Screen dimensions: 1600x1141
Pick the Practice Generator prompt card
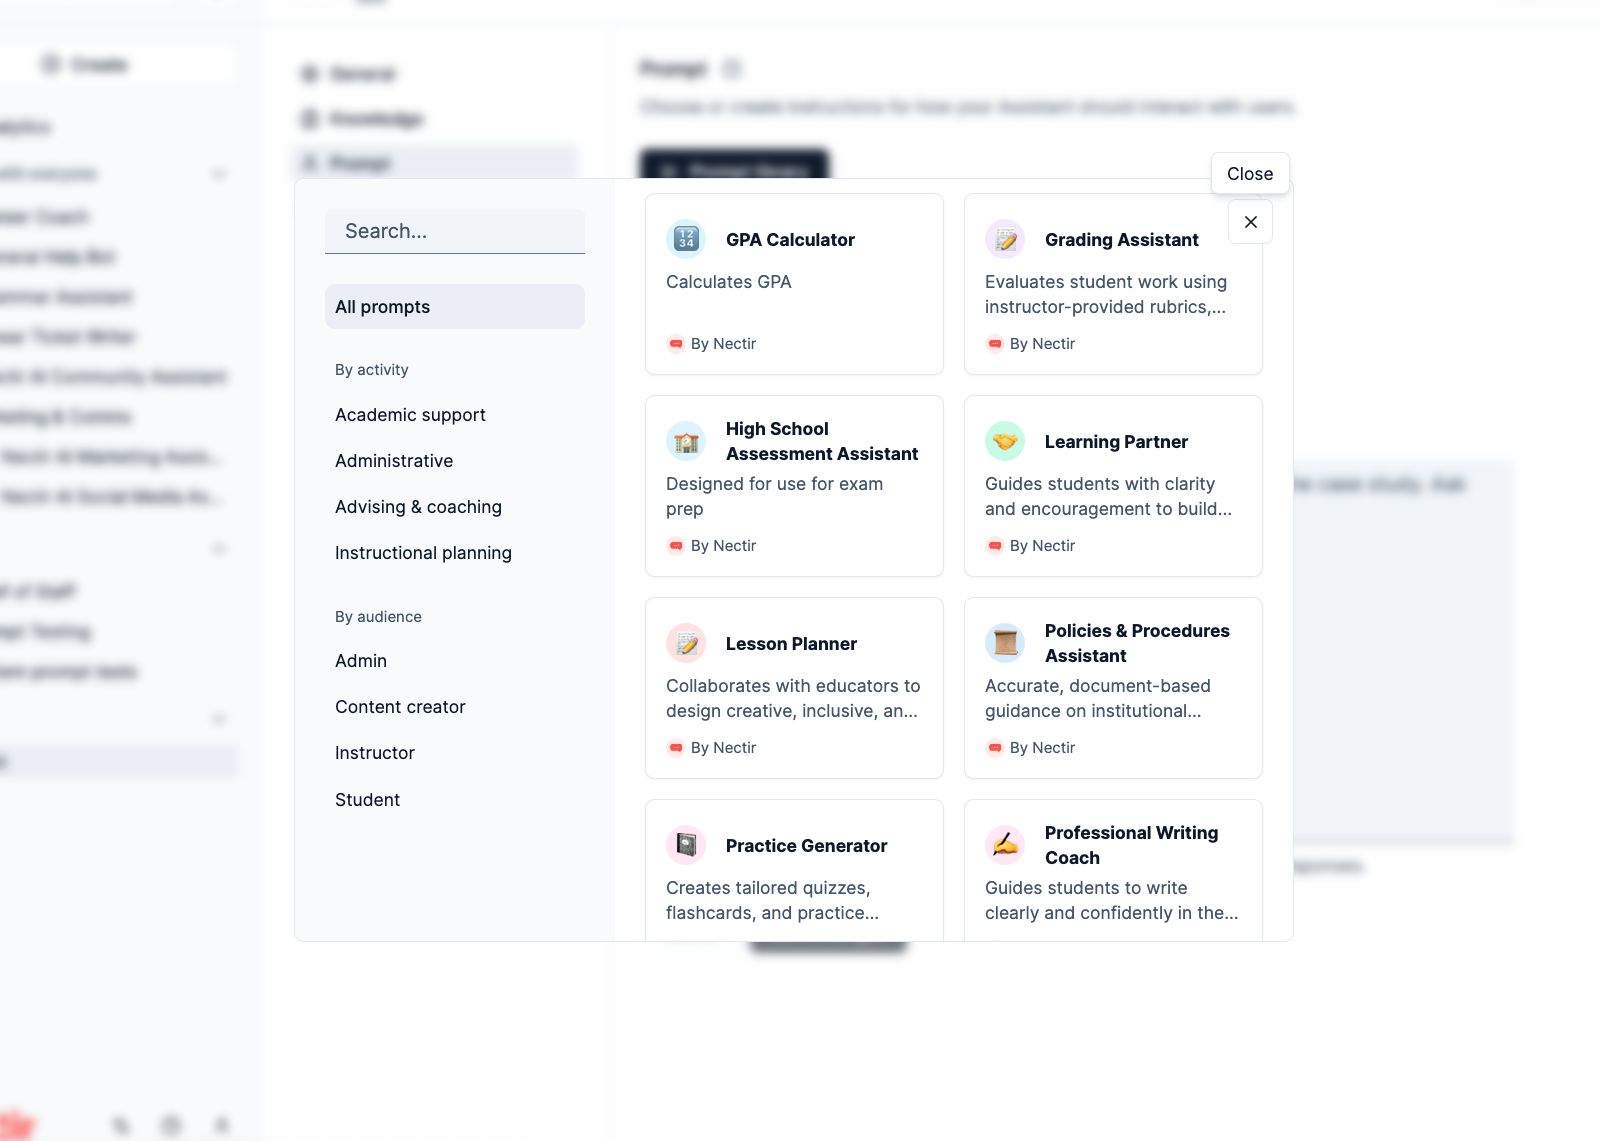point(794,870)
